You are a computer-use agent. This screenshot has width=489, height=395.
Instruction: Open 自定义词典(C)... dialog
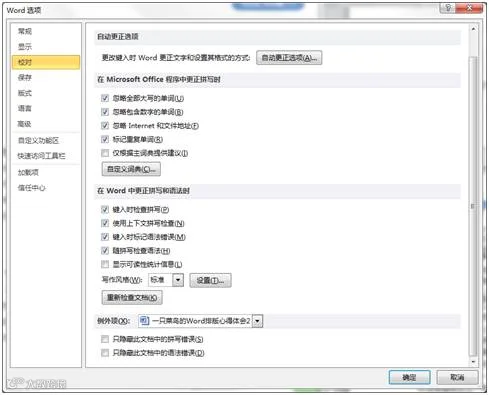131,169
